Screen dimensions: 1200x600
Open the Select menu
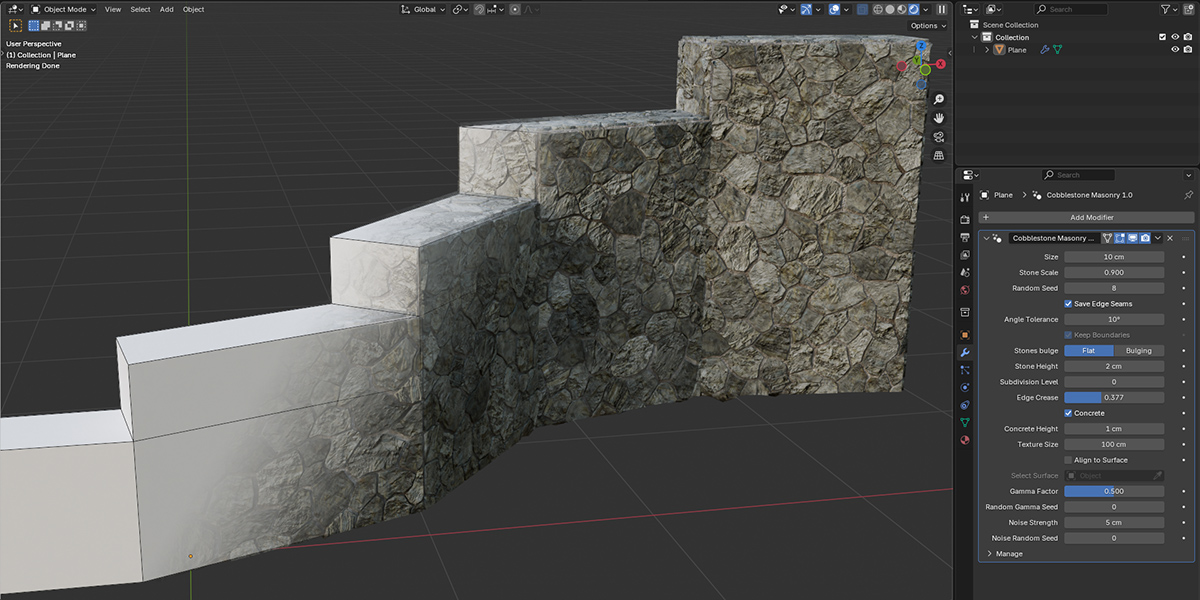click(x=140, y=9)
